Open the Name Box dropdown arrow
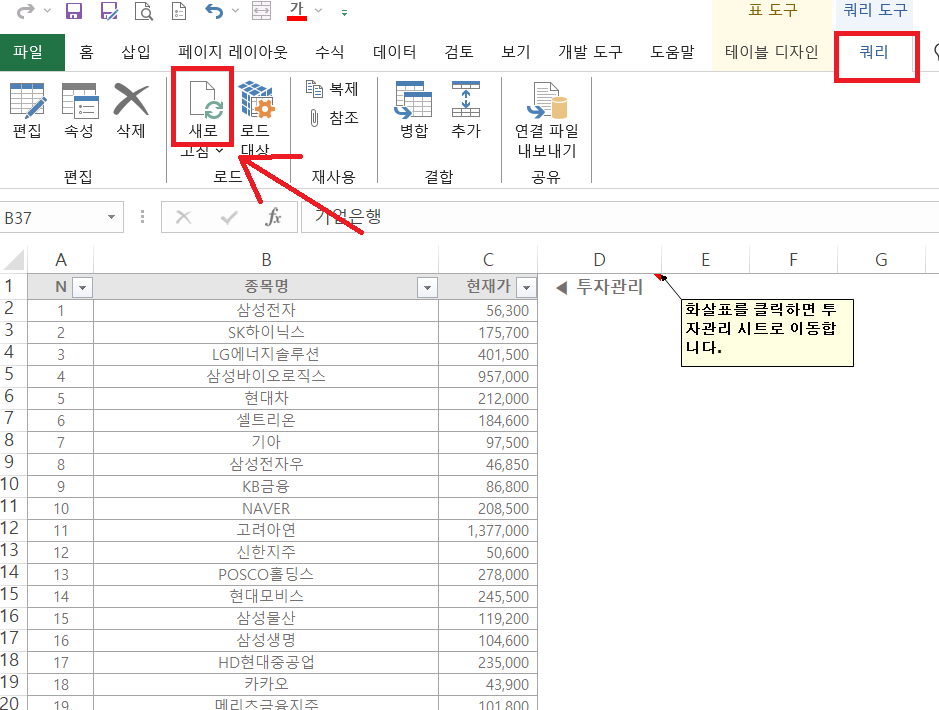Viewport: 939px width, 710px height. pyautogui.click(x=111, y=217)
